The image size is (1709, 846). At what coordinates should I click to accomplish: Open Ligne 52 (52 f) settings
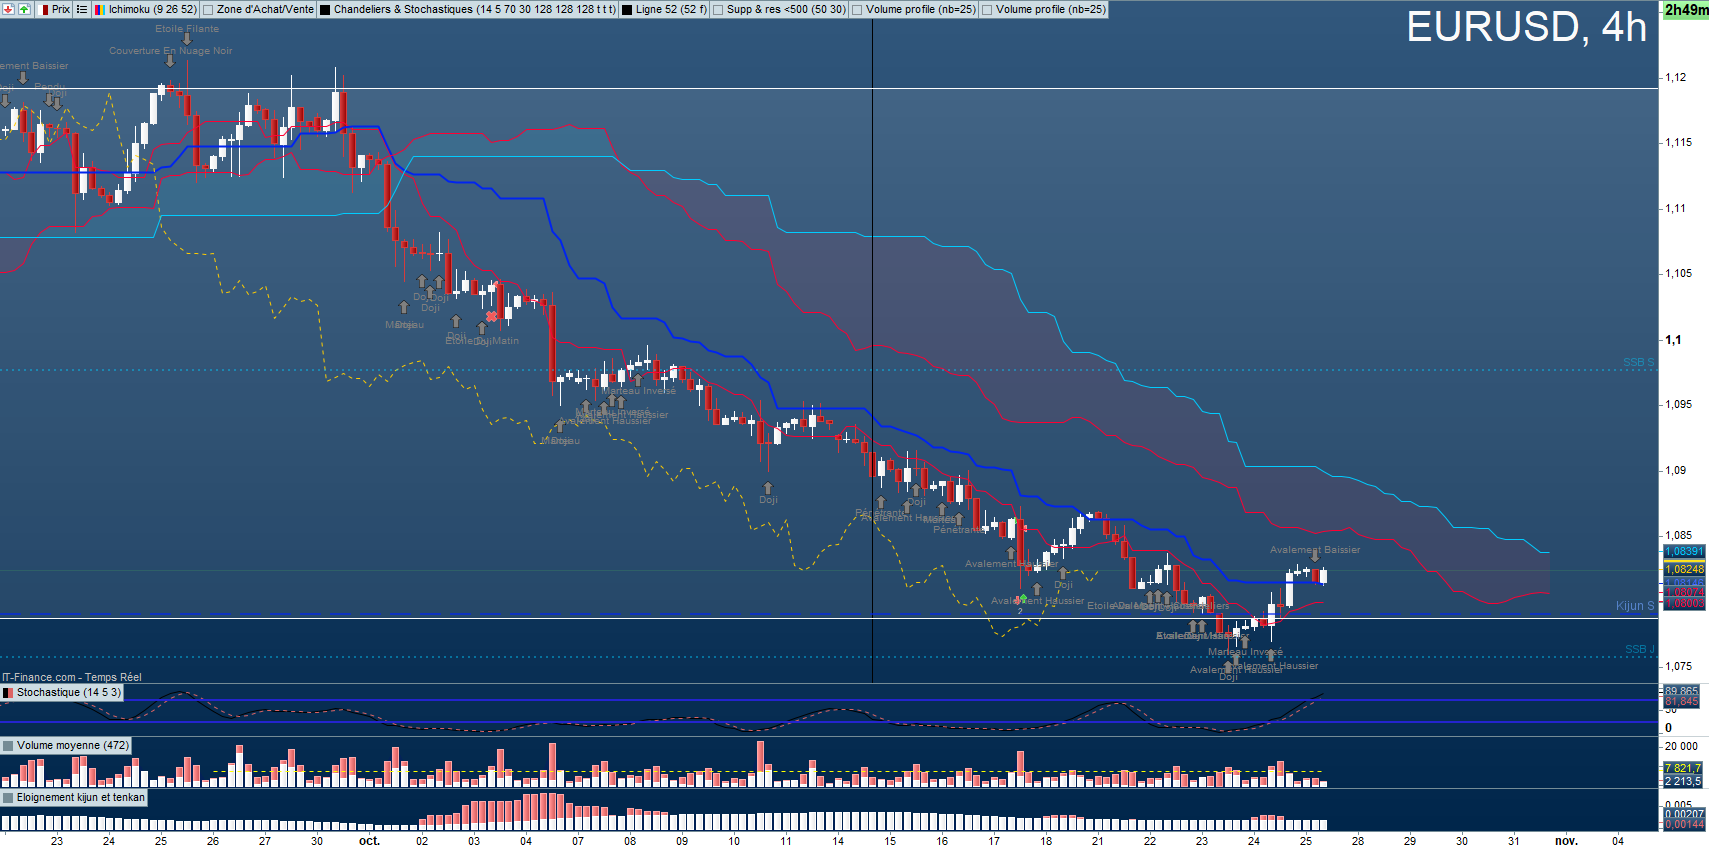pos(671,9)
